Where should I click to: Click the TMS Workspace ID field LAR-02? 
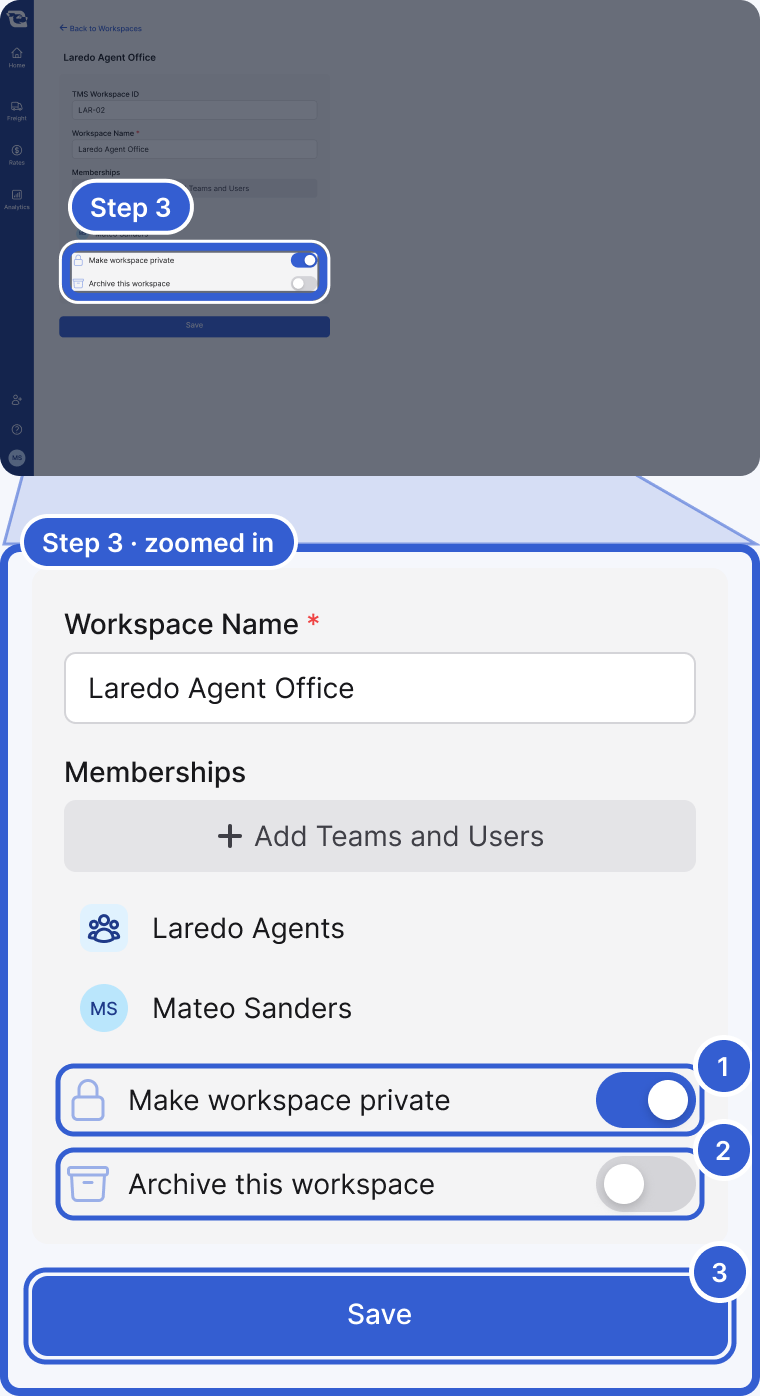194,110
